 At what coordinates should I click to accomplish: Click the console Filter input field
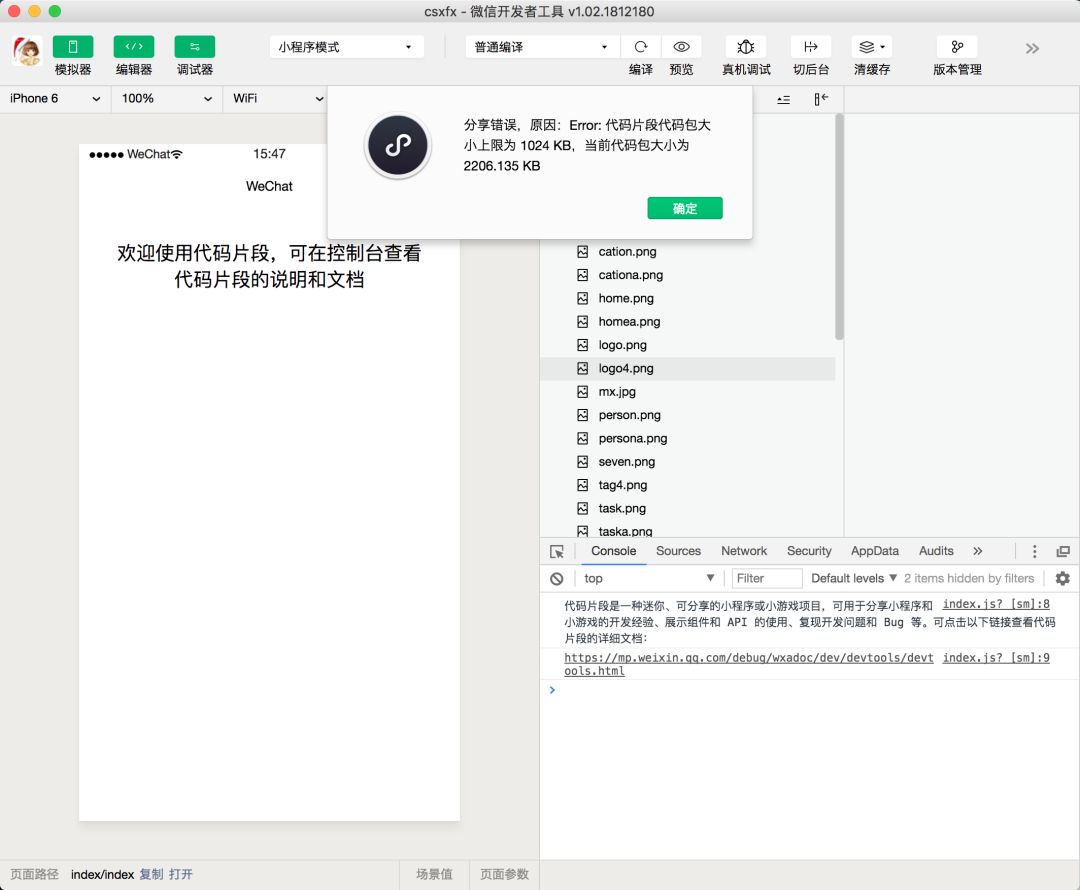tap(767, 579)
